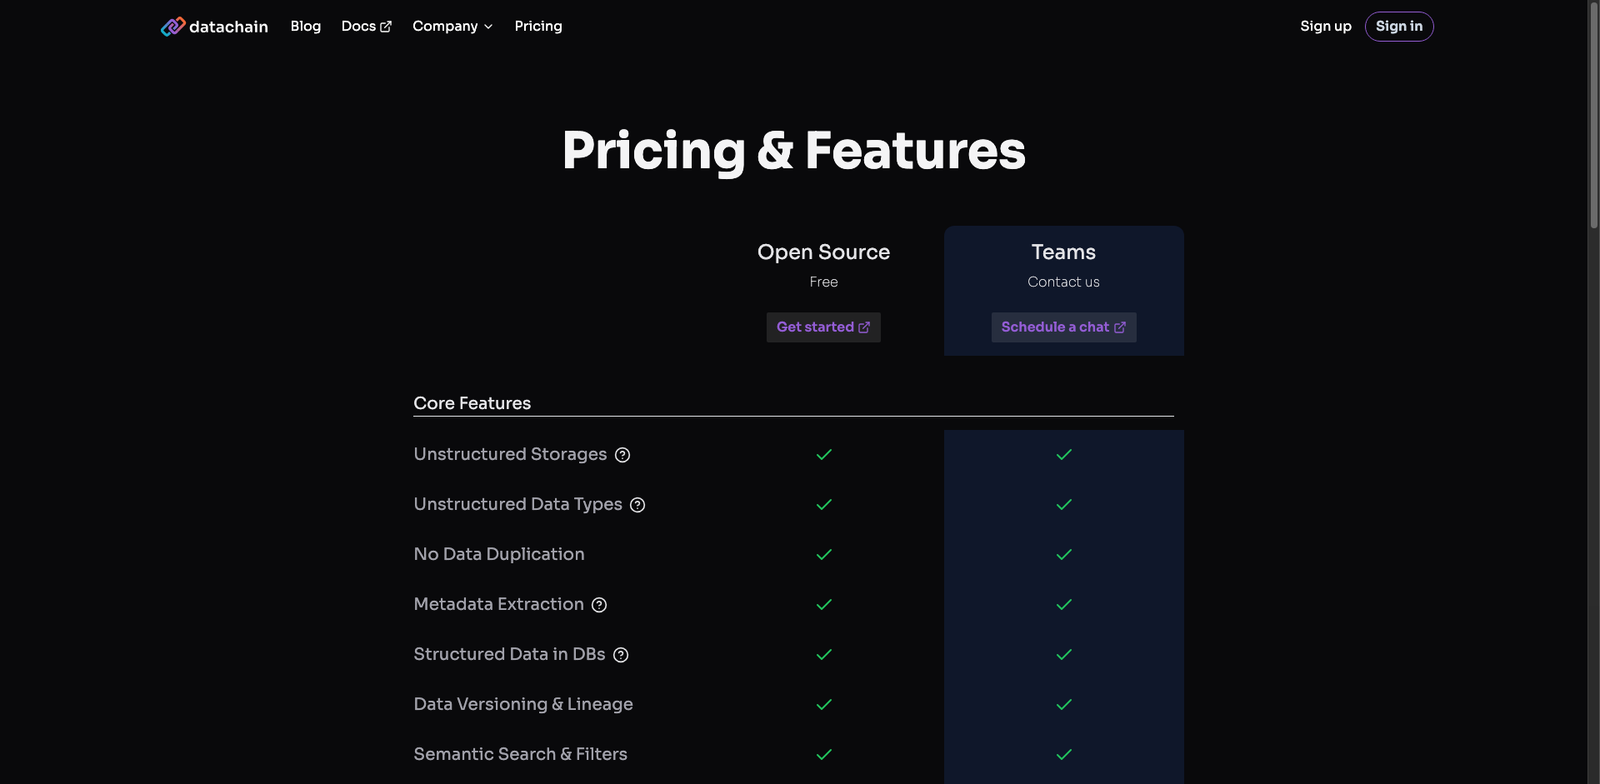The height and width of the screenshot is (784, 1600).
Task: Click Open Source checkmark for No Data Duplication
Action: click(x=824, y=554)
